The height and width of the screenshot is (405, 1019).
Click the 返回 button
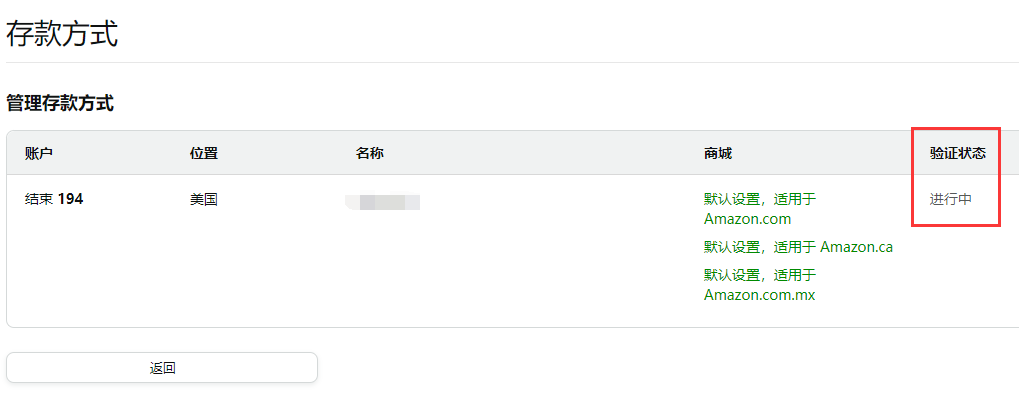162,368
